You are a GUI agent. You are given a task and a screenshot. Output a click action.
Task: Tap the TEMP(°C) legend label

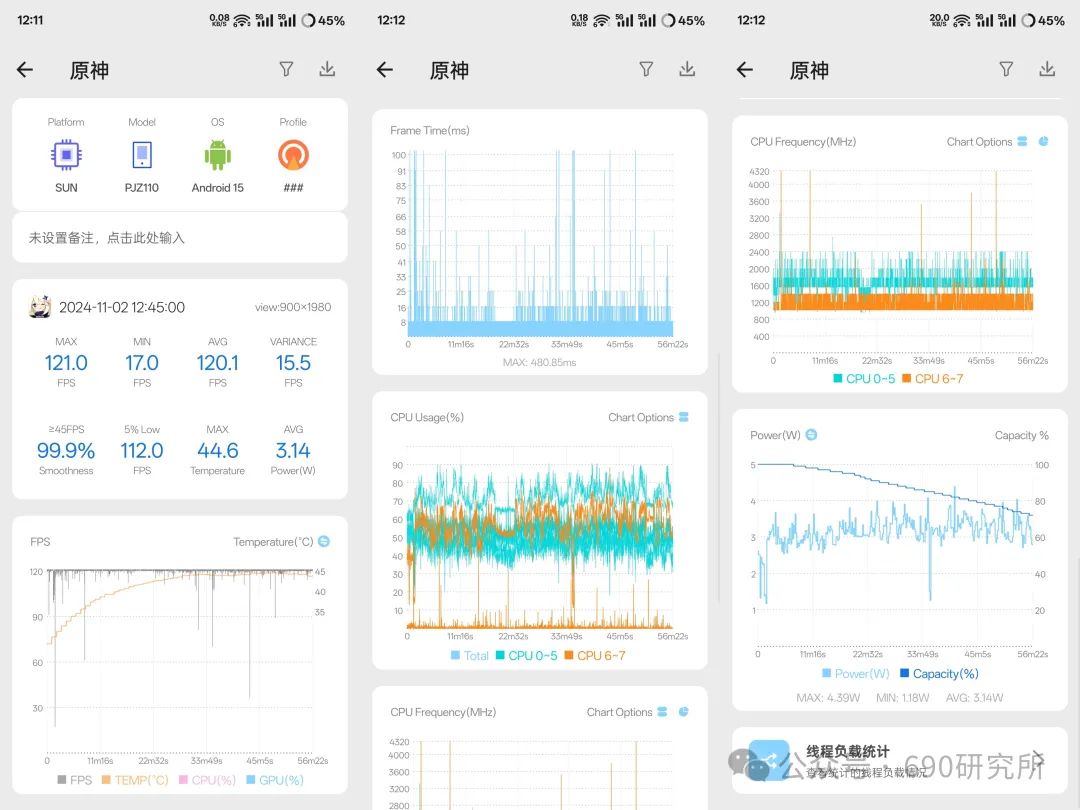(141, 780)
